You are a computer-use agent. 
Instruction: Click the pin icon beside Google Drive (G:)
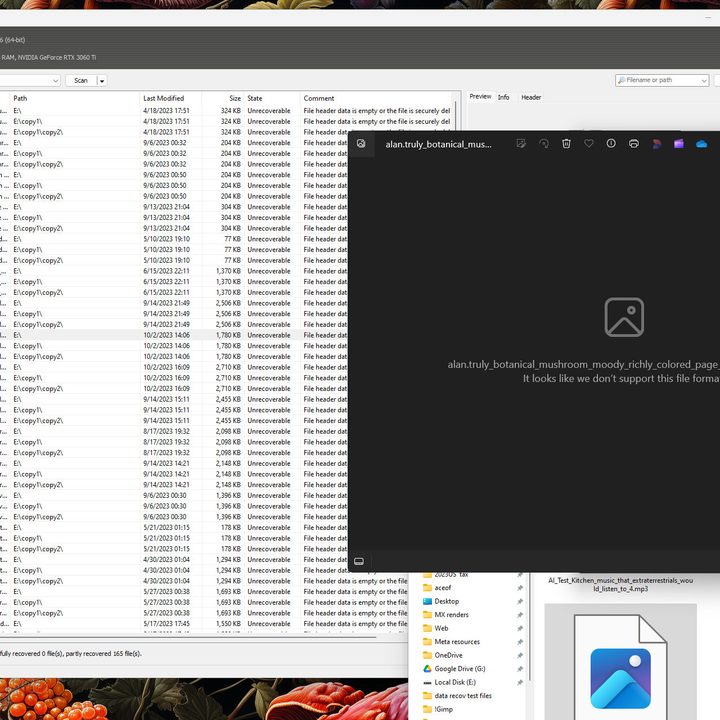520,669
